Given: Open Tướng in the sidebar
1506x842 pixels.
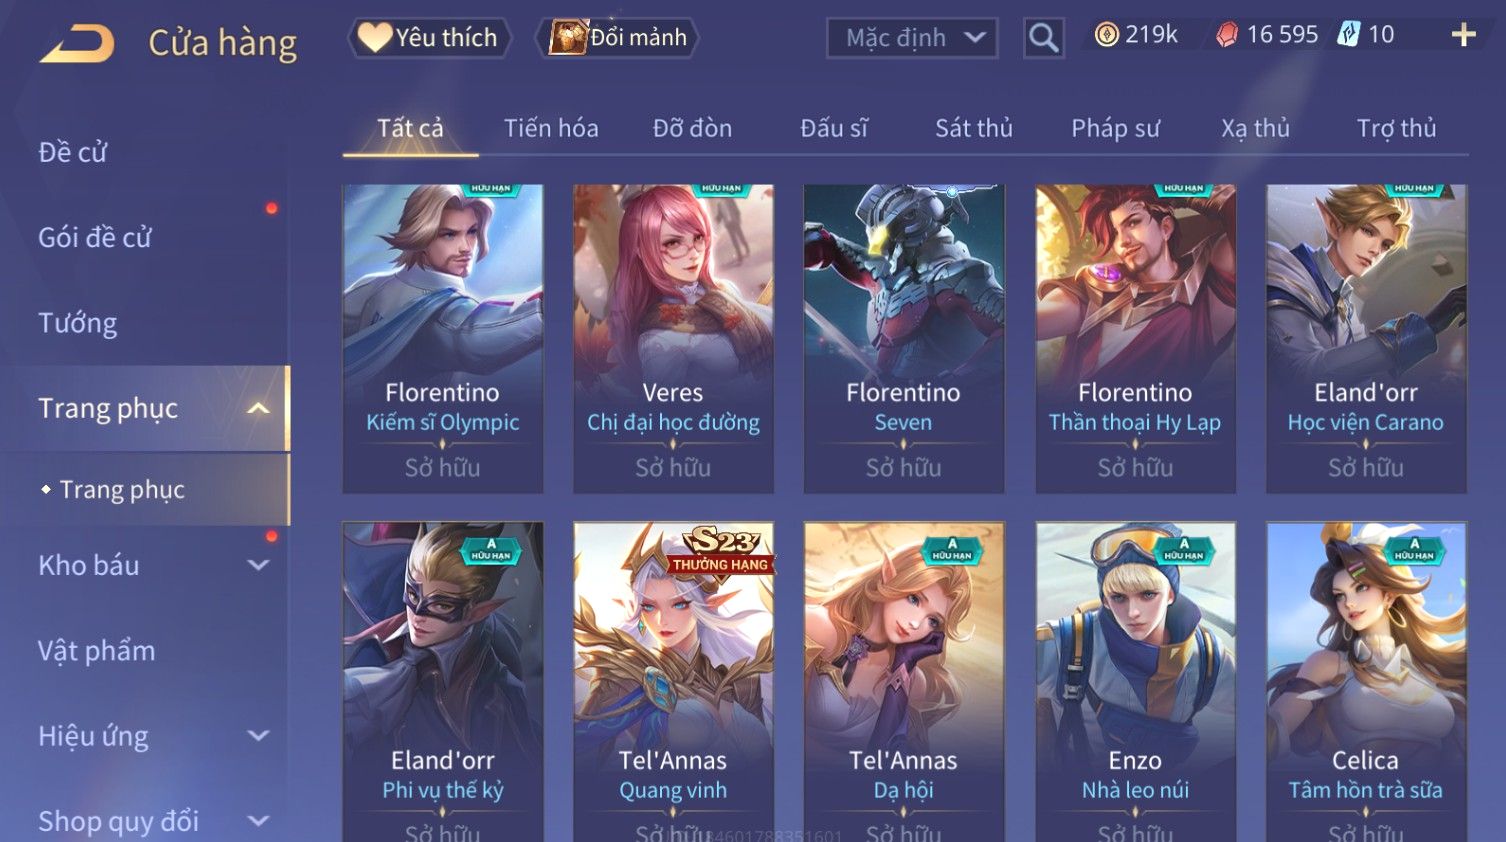Looking at the screenshot, I should tap(78, 323).
